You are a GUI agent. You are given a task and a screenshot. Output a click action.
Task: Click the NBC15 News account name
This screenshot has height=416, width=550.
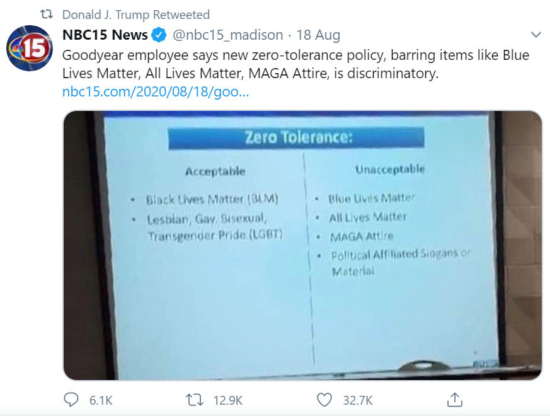click(105, 35)
